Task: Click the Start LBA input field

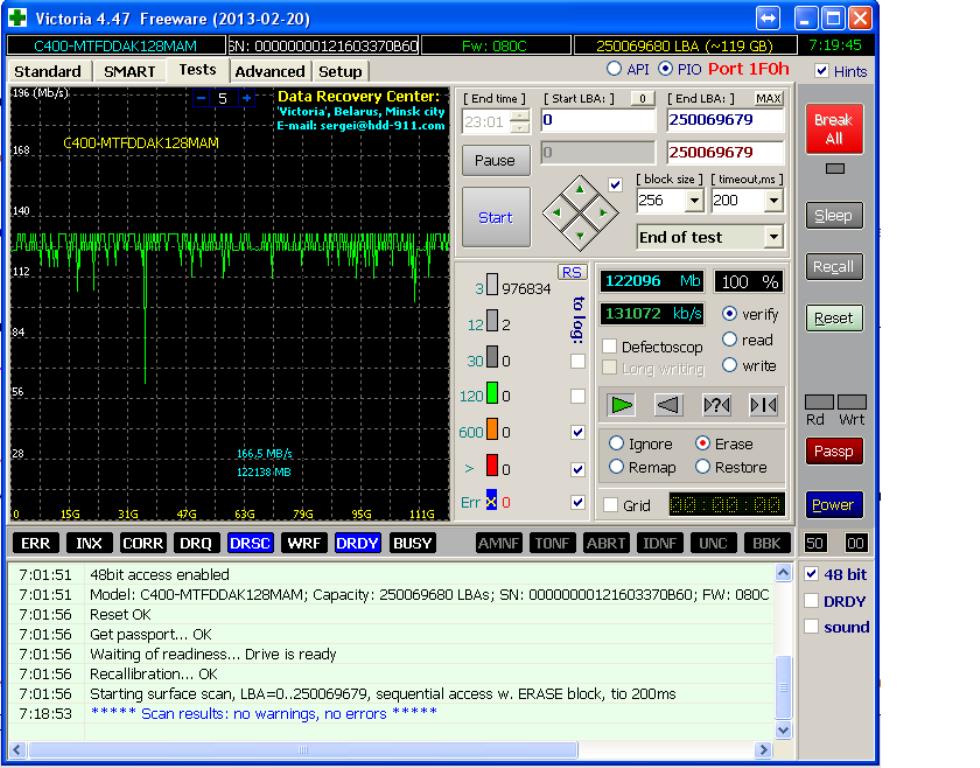Action: point(596,121)
